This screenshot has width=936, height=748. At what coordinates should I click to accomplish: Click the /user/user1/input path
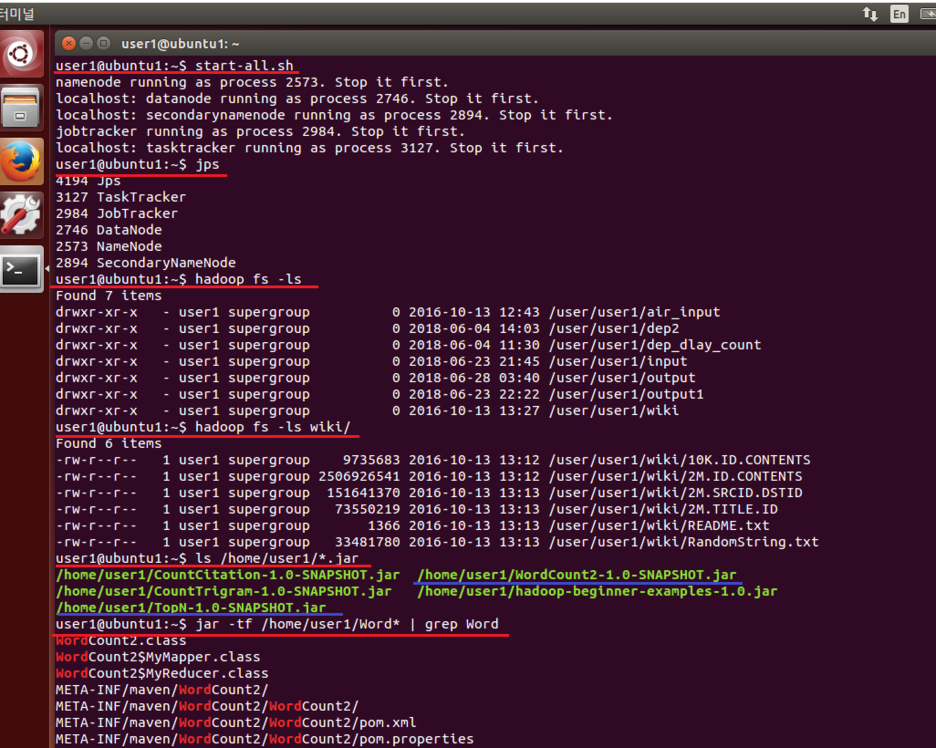pos(618,361)
